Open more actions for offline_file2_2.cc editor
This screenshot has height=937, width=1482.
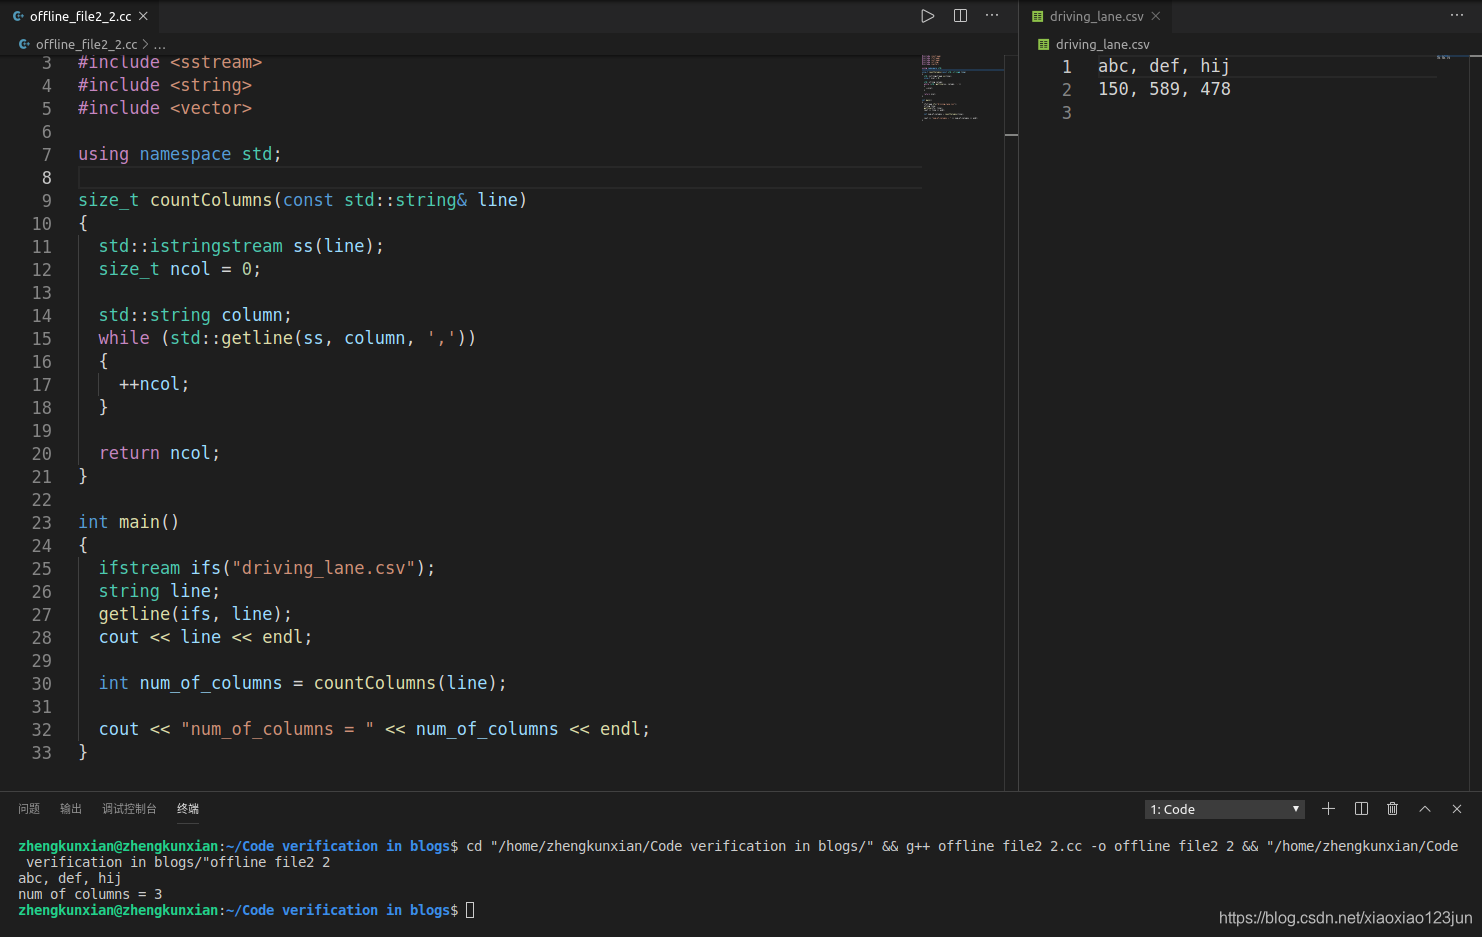click(x=992, y=16)
